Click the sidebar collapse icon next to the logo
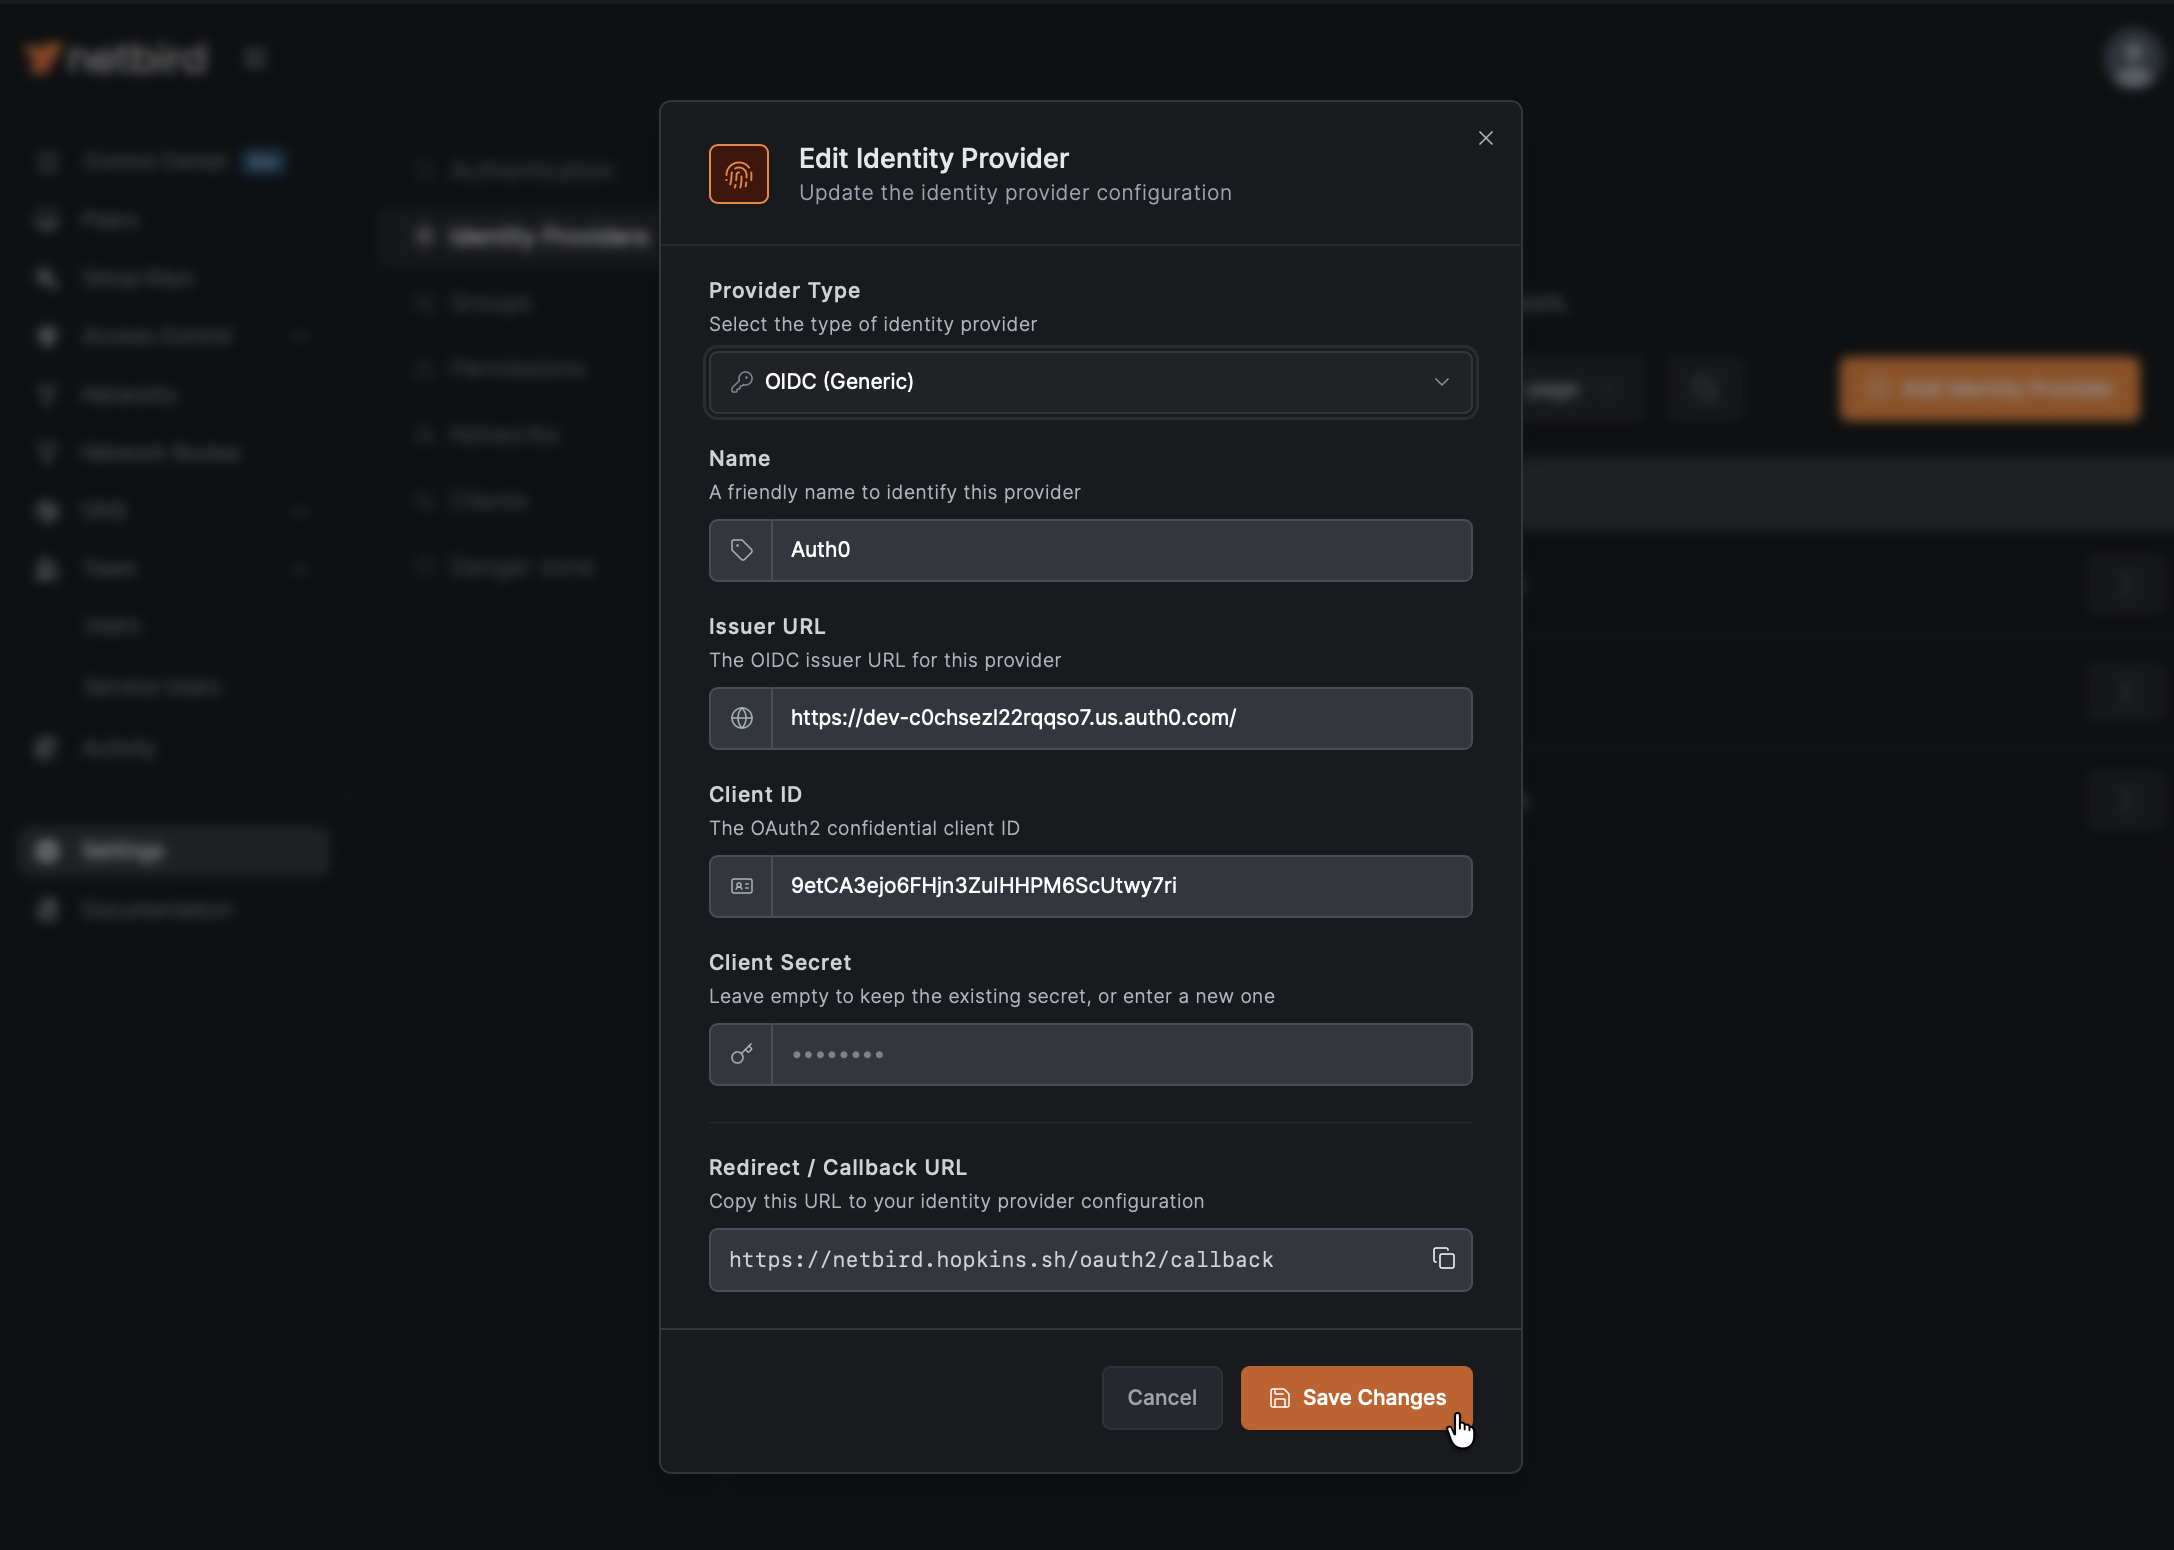 coord(255,57)
